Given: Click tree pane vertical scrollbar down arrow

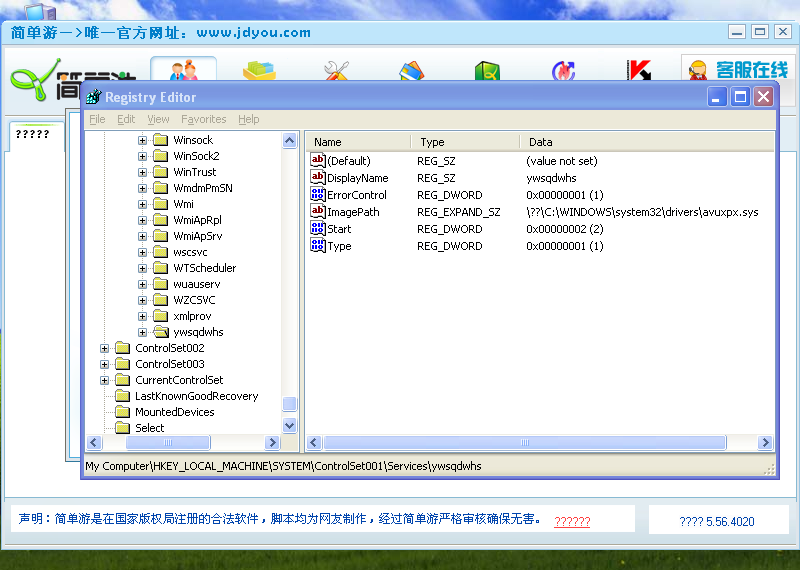Looking at the screenshot, I should [x=290, y=425].
